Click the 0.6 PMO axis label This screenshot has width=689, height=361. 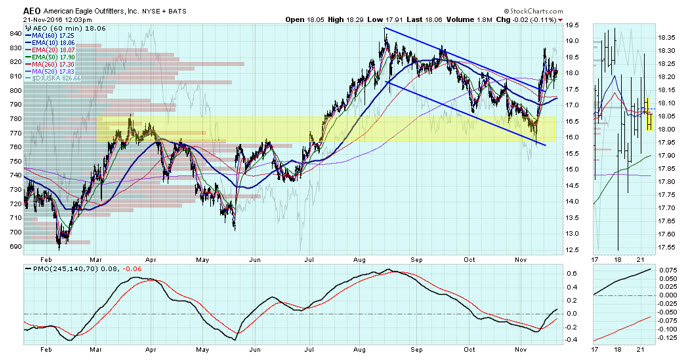(x=573, y=274)
